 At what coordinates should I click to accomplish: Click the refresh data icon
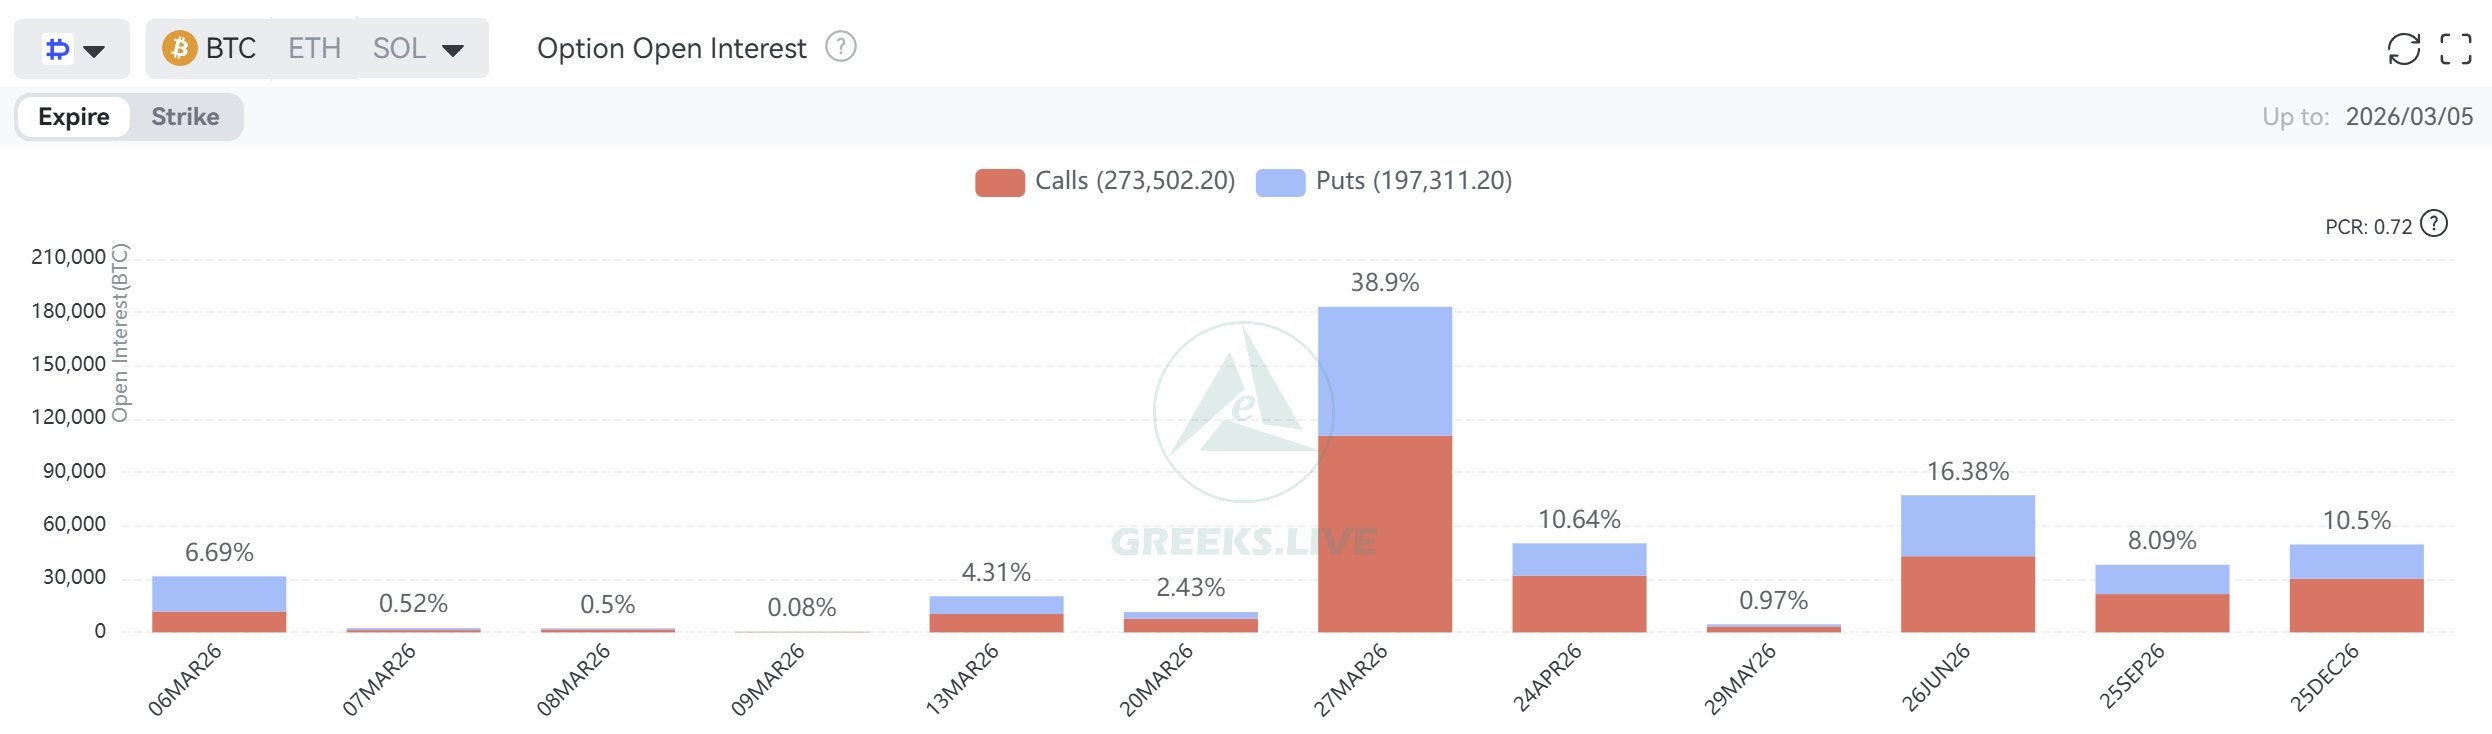click(x=2403, y=48)
